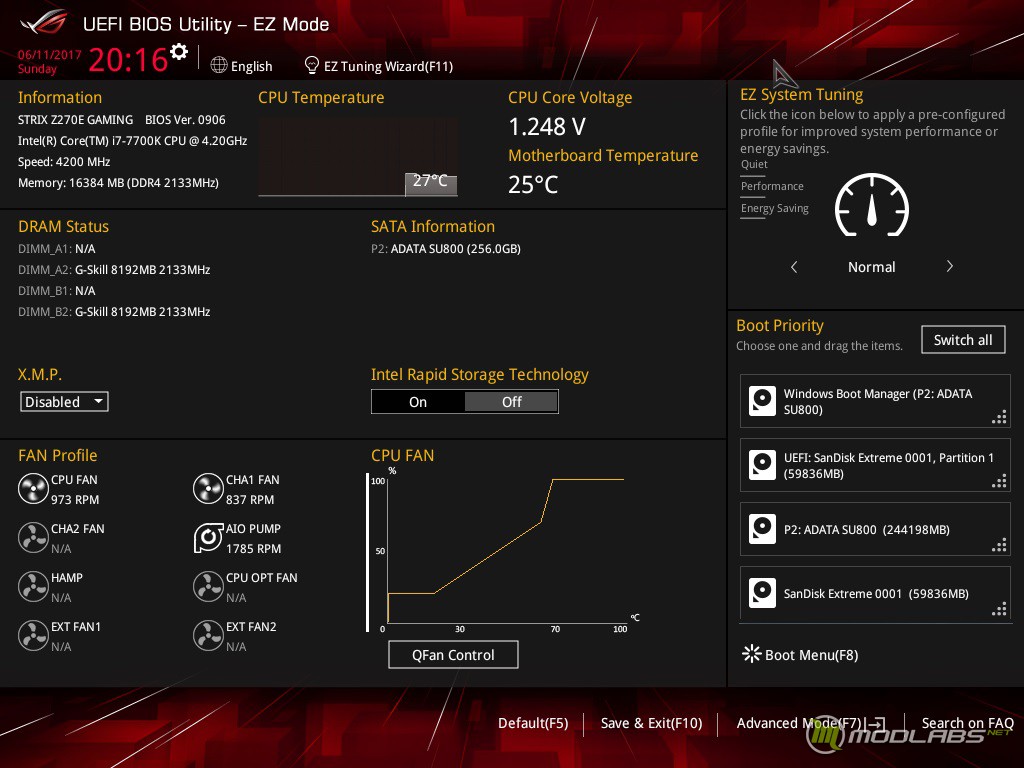Choose the Energy Saving tuning profile

(775, 209)
